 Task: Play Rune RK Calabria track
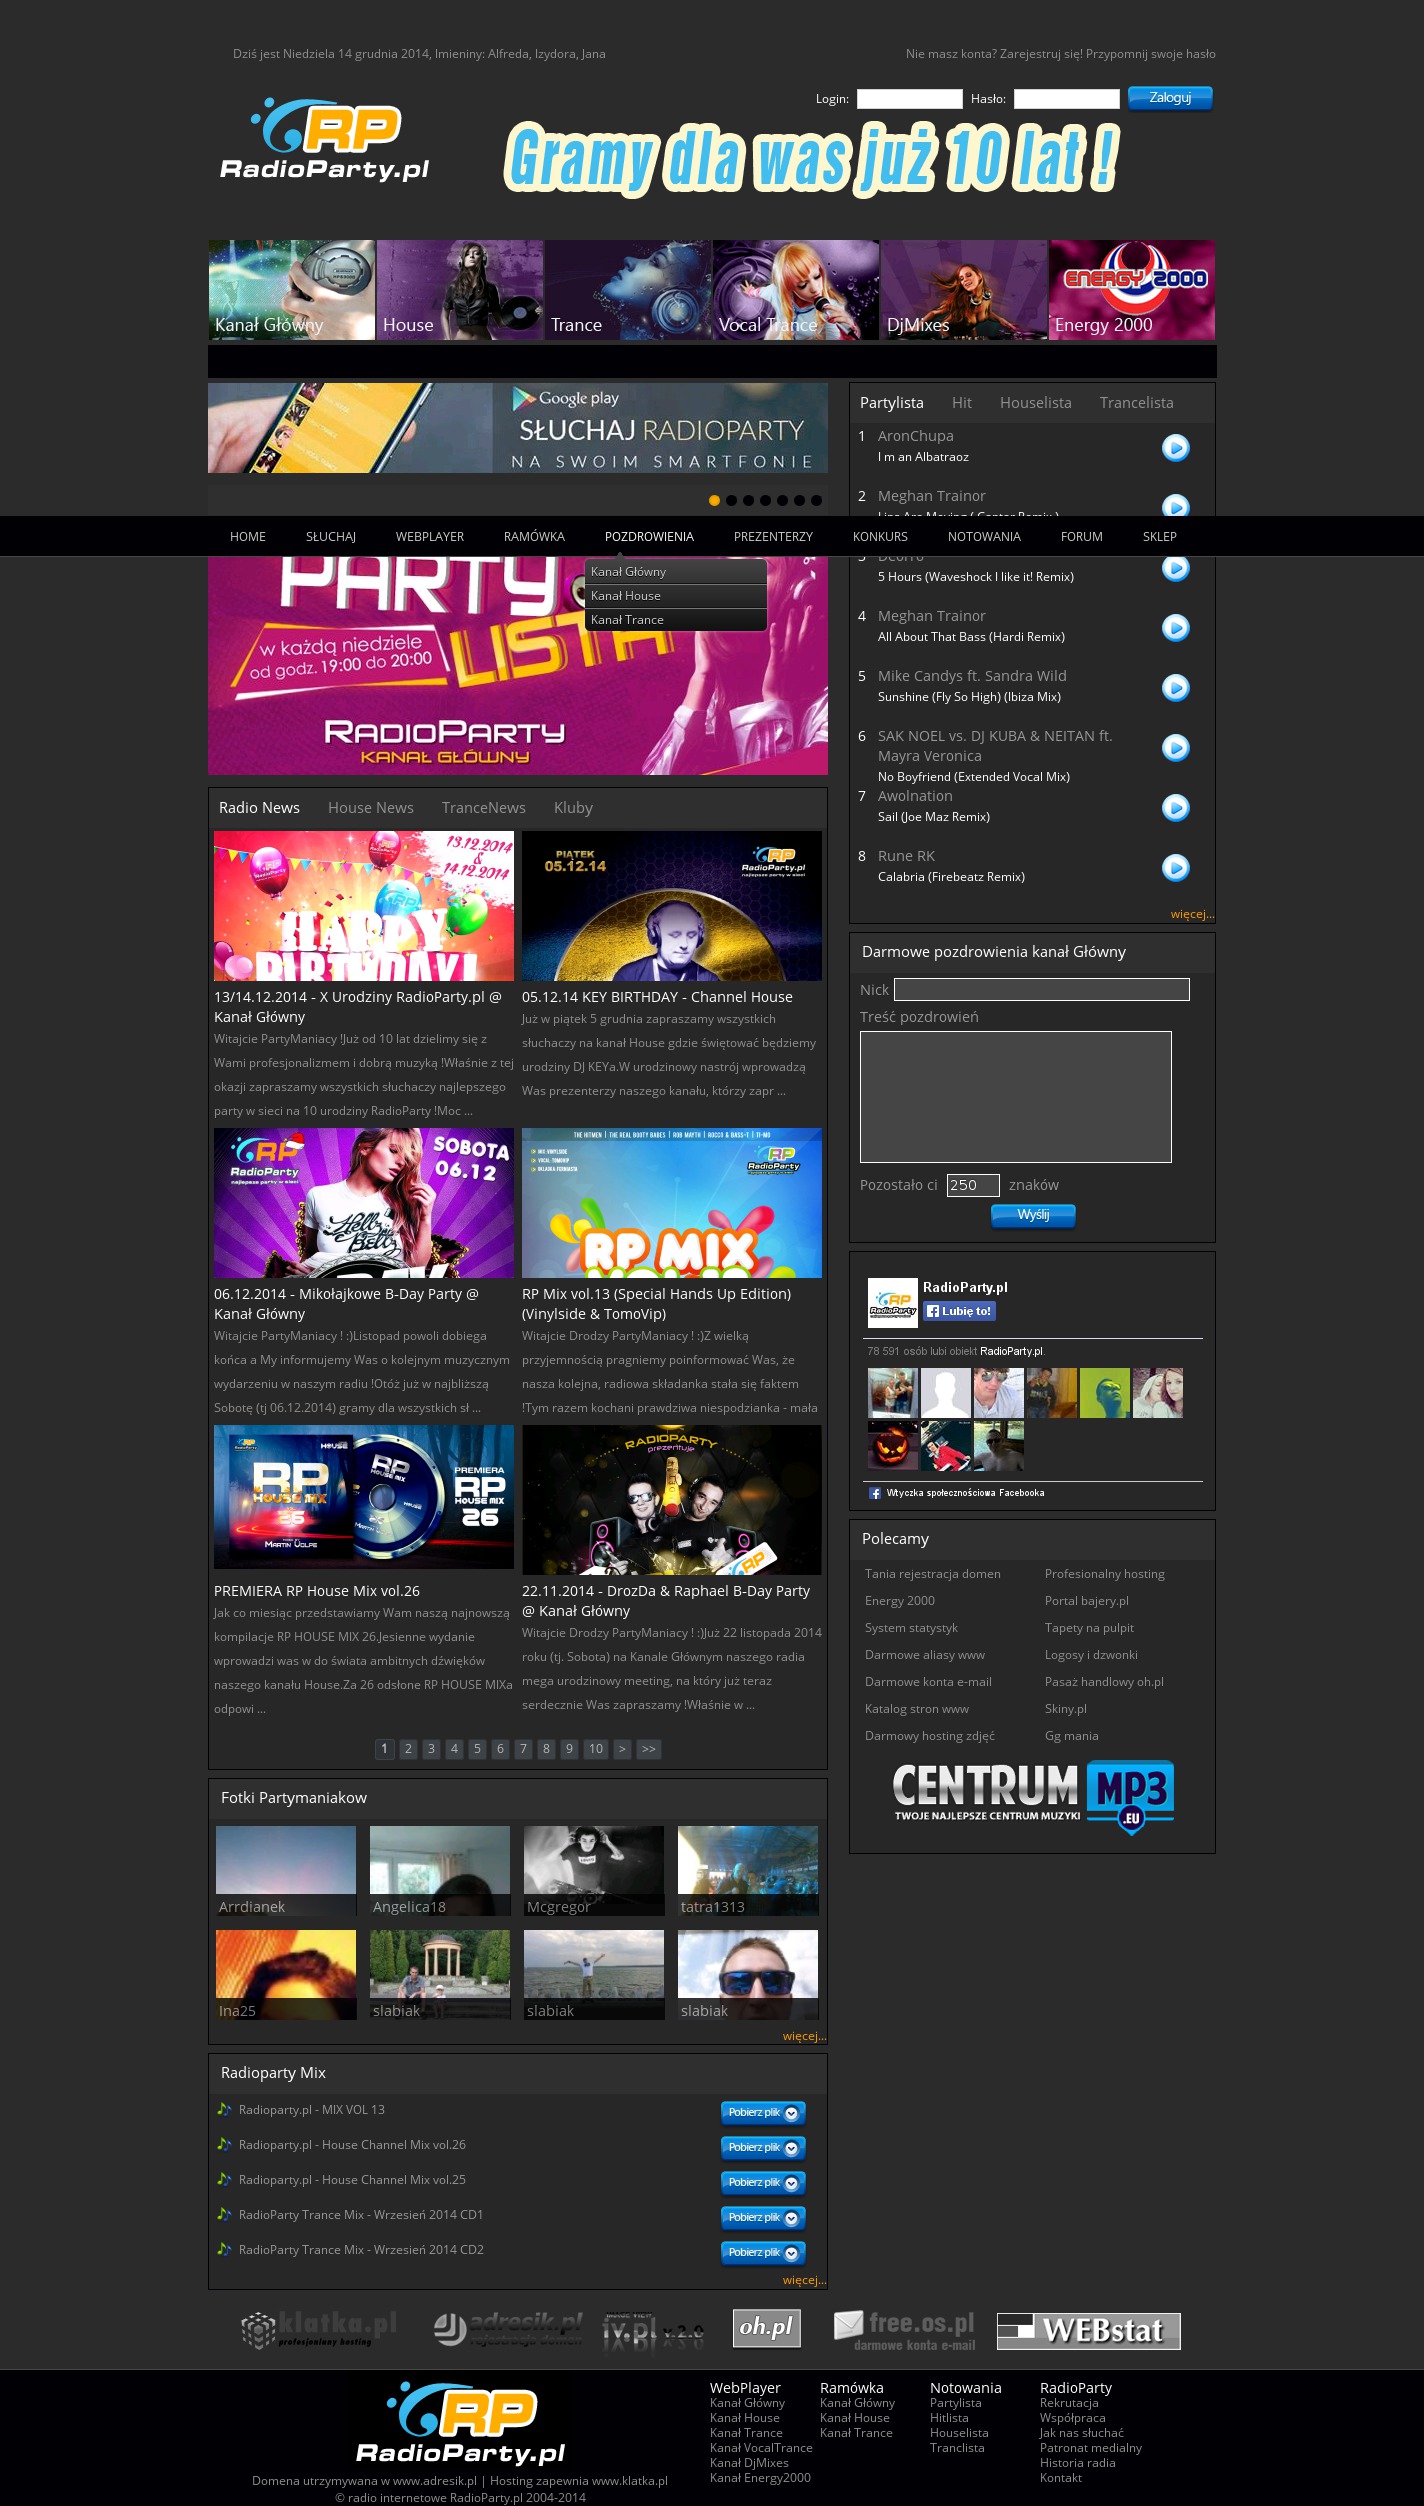point(1175,867)
